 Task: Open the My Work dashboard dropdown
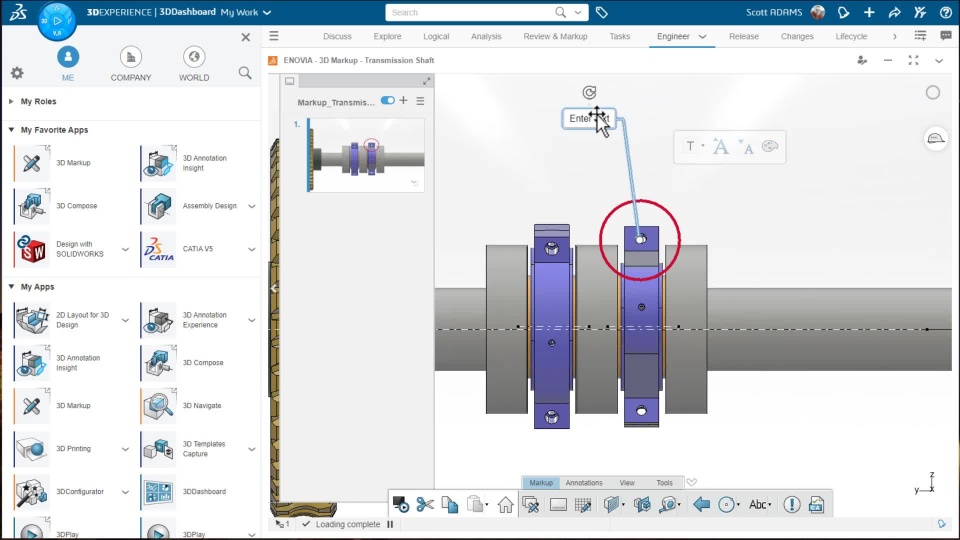tap(267, 12)
